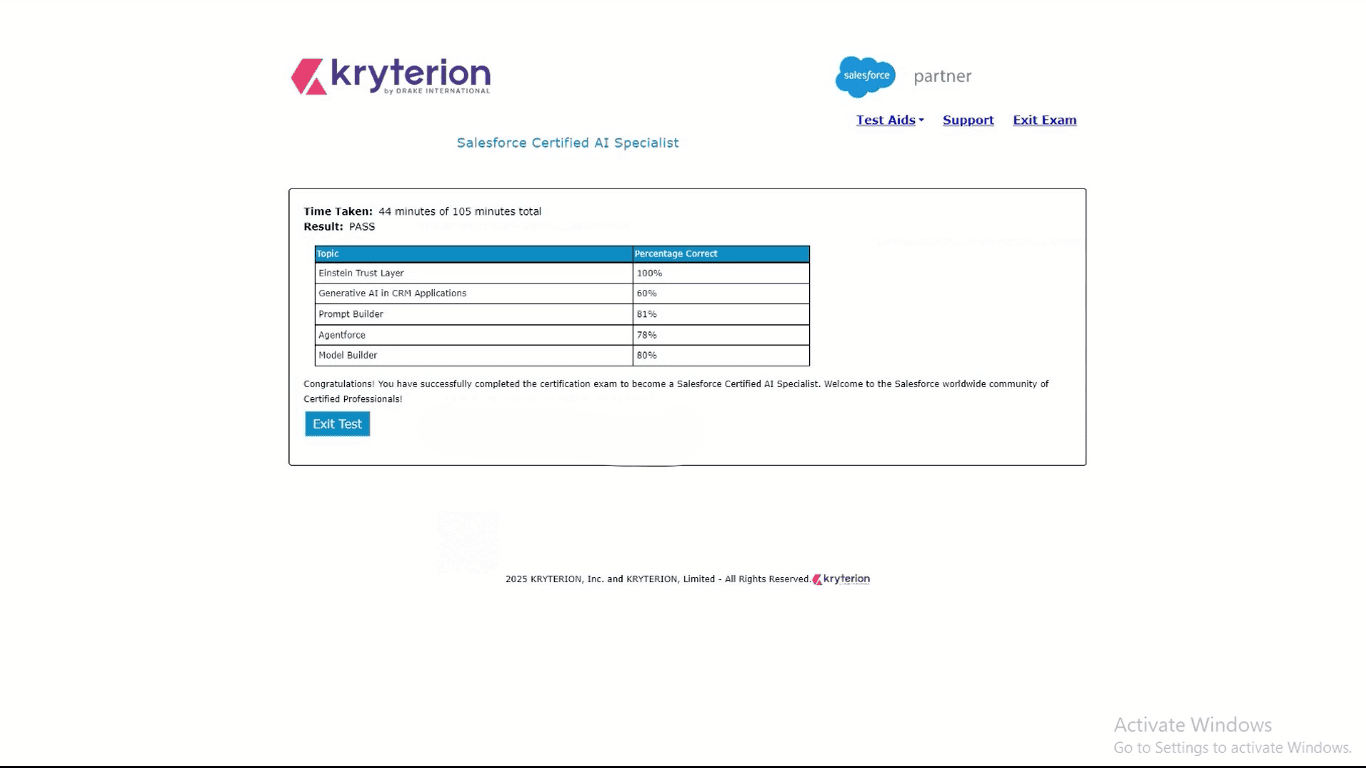The width and height of the screenshot is (1366, 768).
Task: Open the Test Aids dropdown menu
Action: tap(885, 120)
